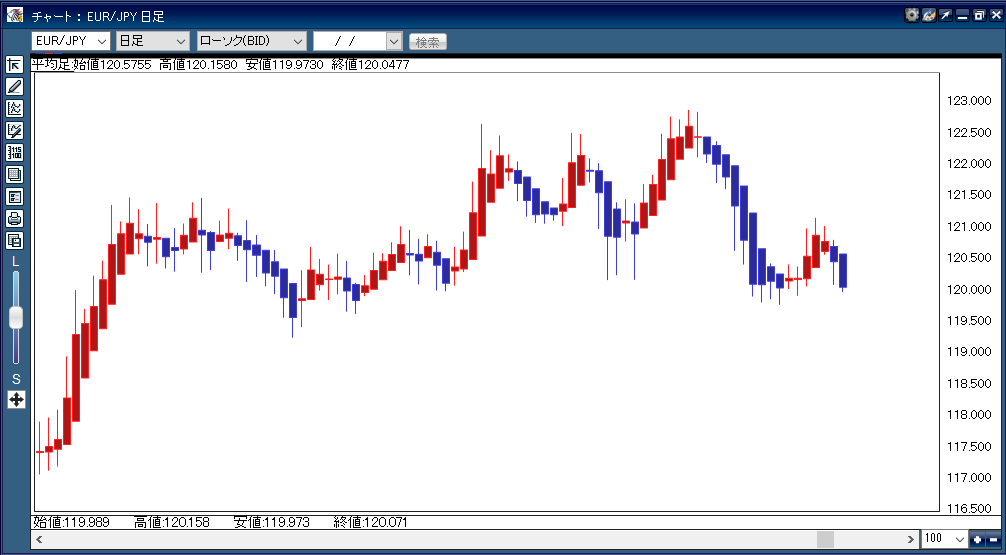Click the 116.500 price axis label
The image size is (1006, 555).
click(969, 509)
